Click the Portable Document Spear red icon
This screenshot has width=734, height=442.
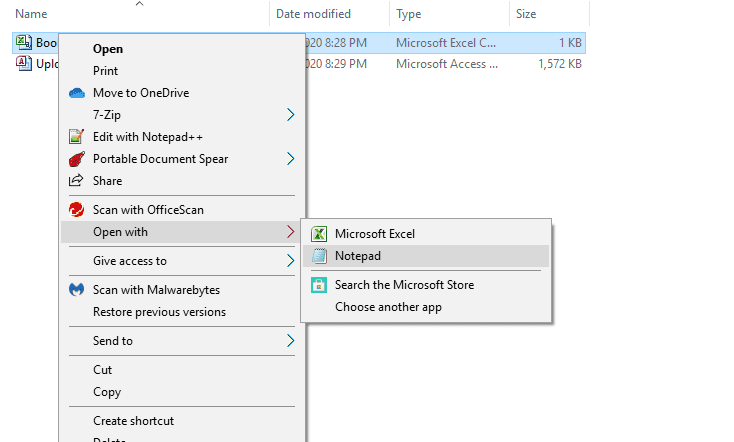[77, 159]
